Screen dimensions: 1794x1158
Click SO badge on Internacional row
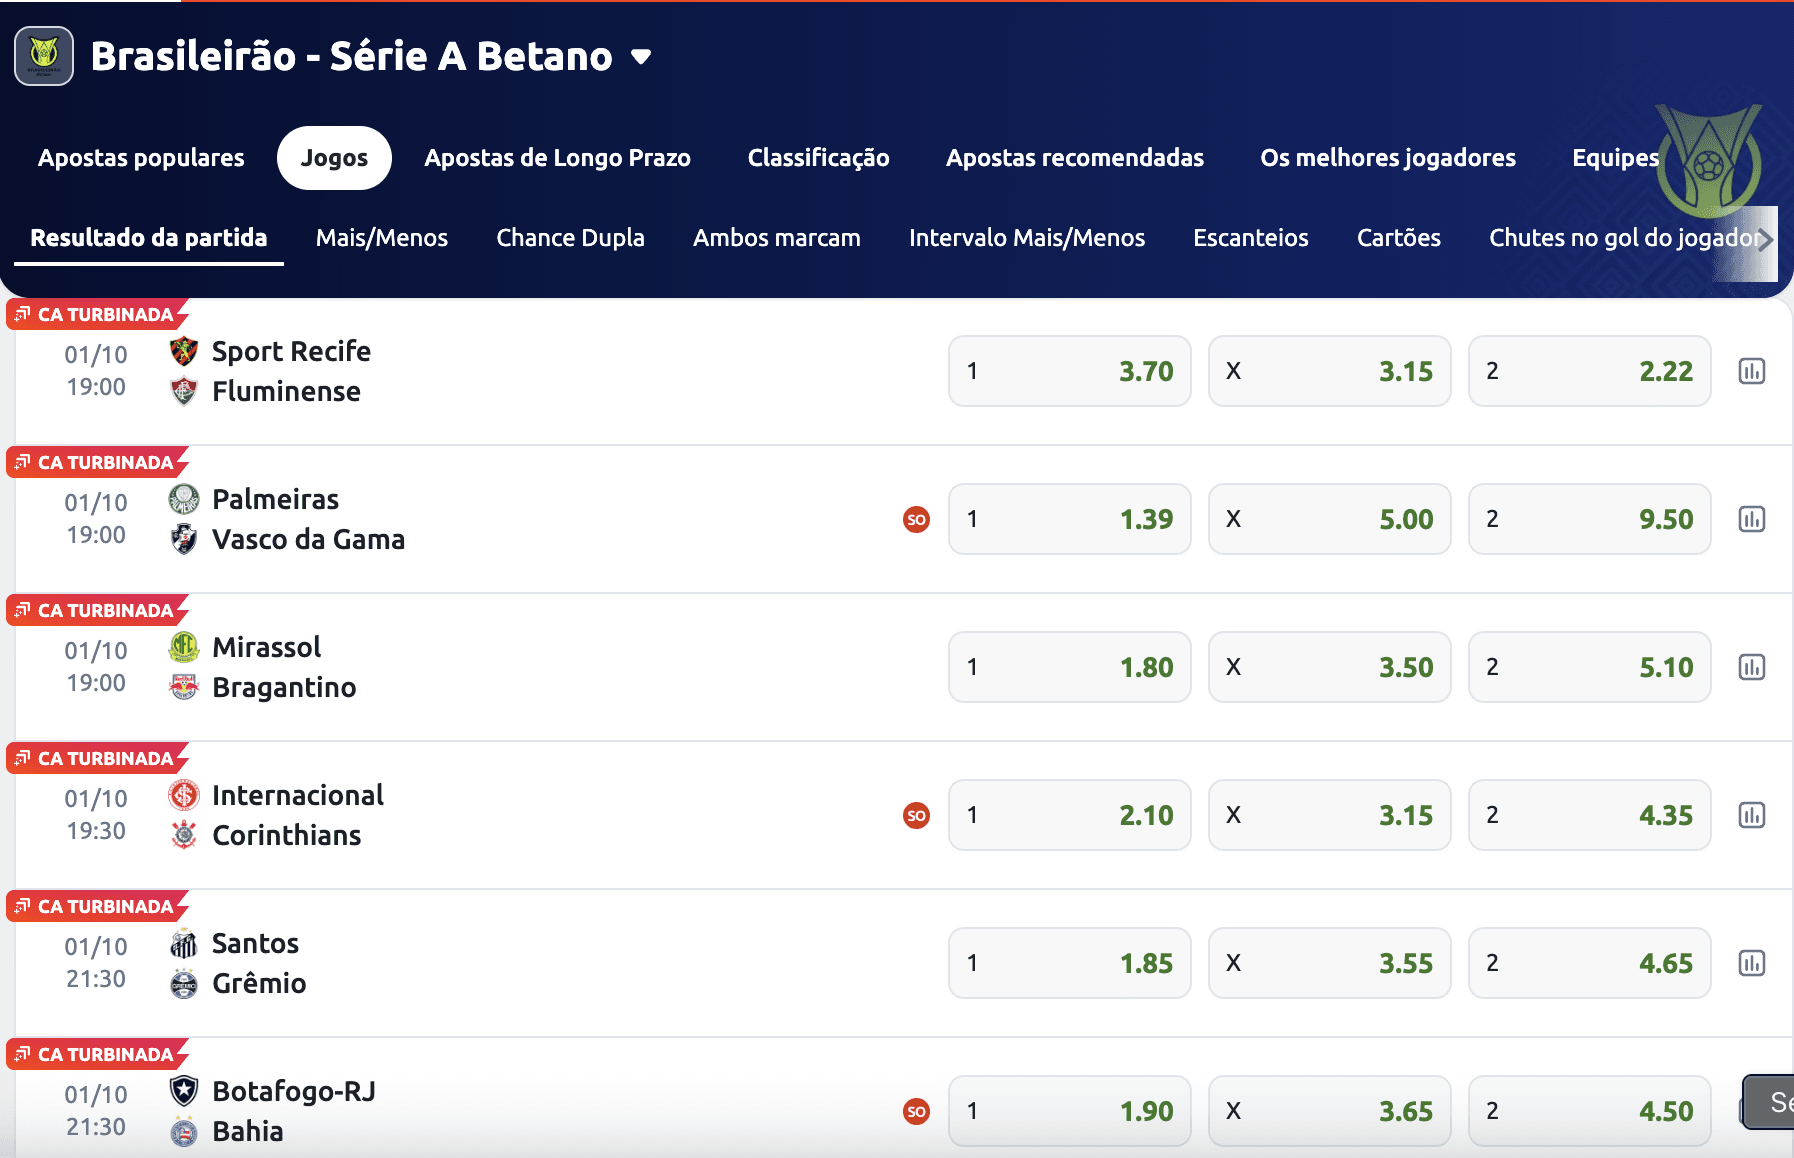[916, 815]
